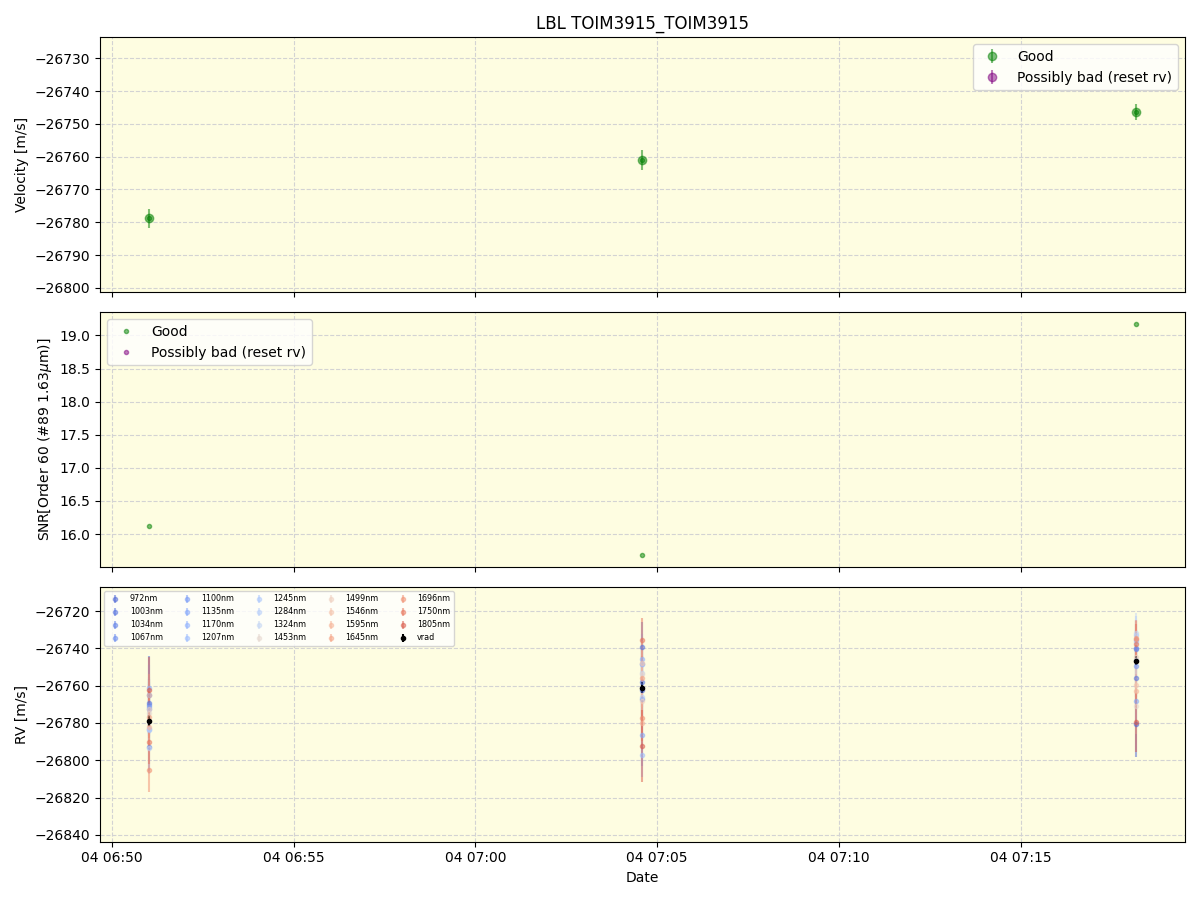
Task: Click the 1499nm wavelength legend symbol
Action: click(330, 598)
